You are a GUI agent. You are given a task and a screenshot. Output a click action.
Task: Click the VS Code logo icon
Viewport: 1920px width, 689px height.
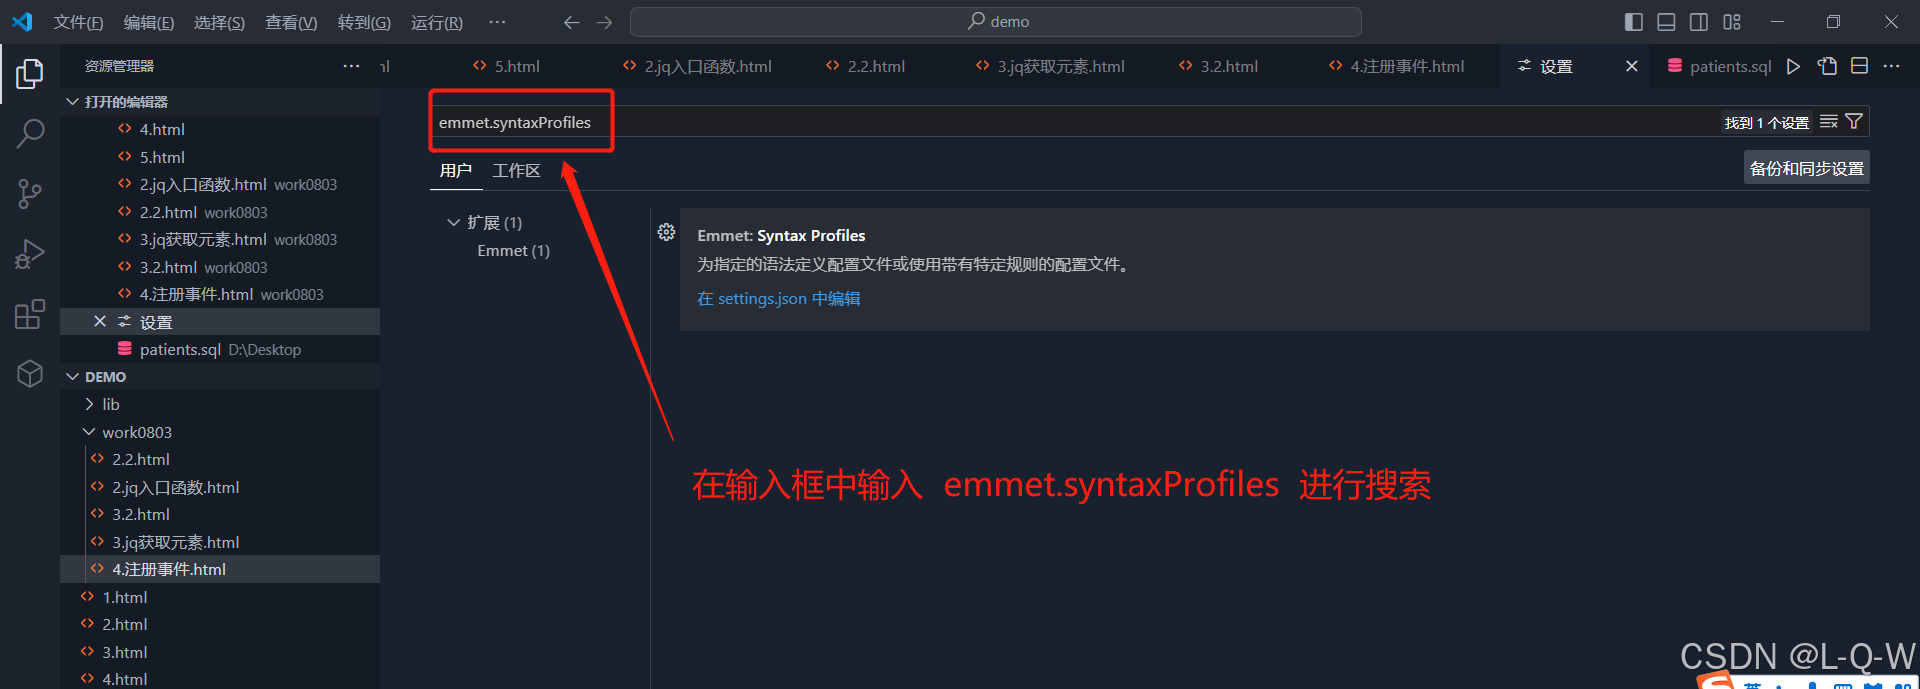pos(22,22)
